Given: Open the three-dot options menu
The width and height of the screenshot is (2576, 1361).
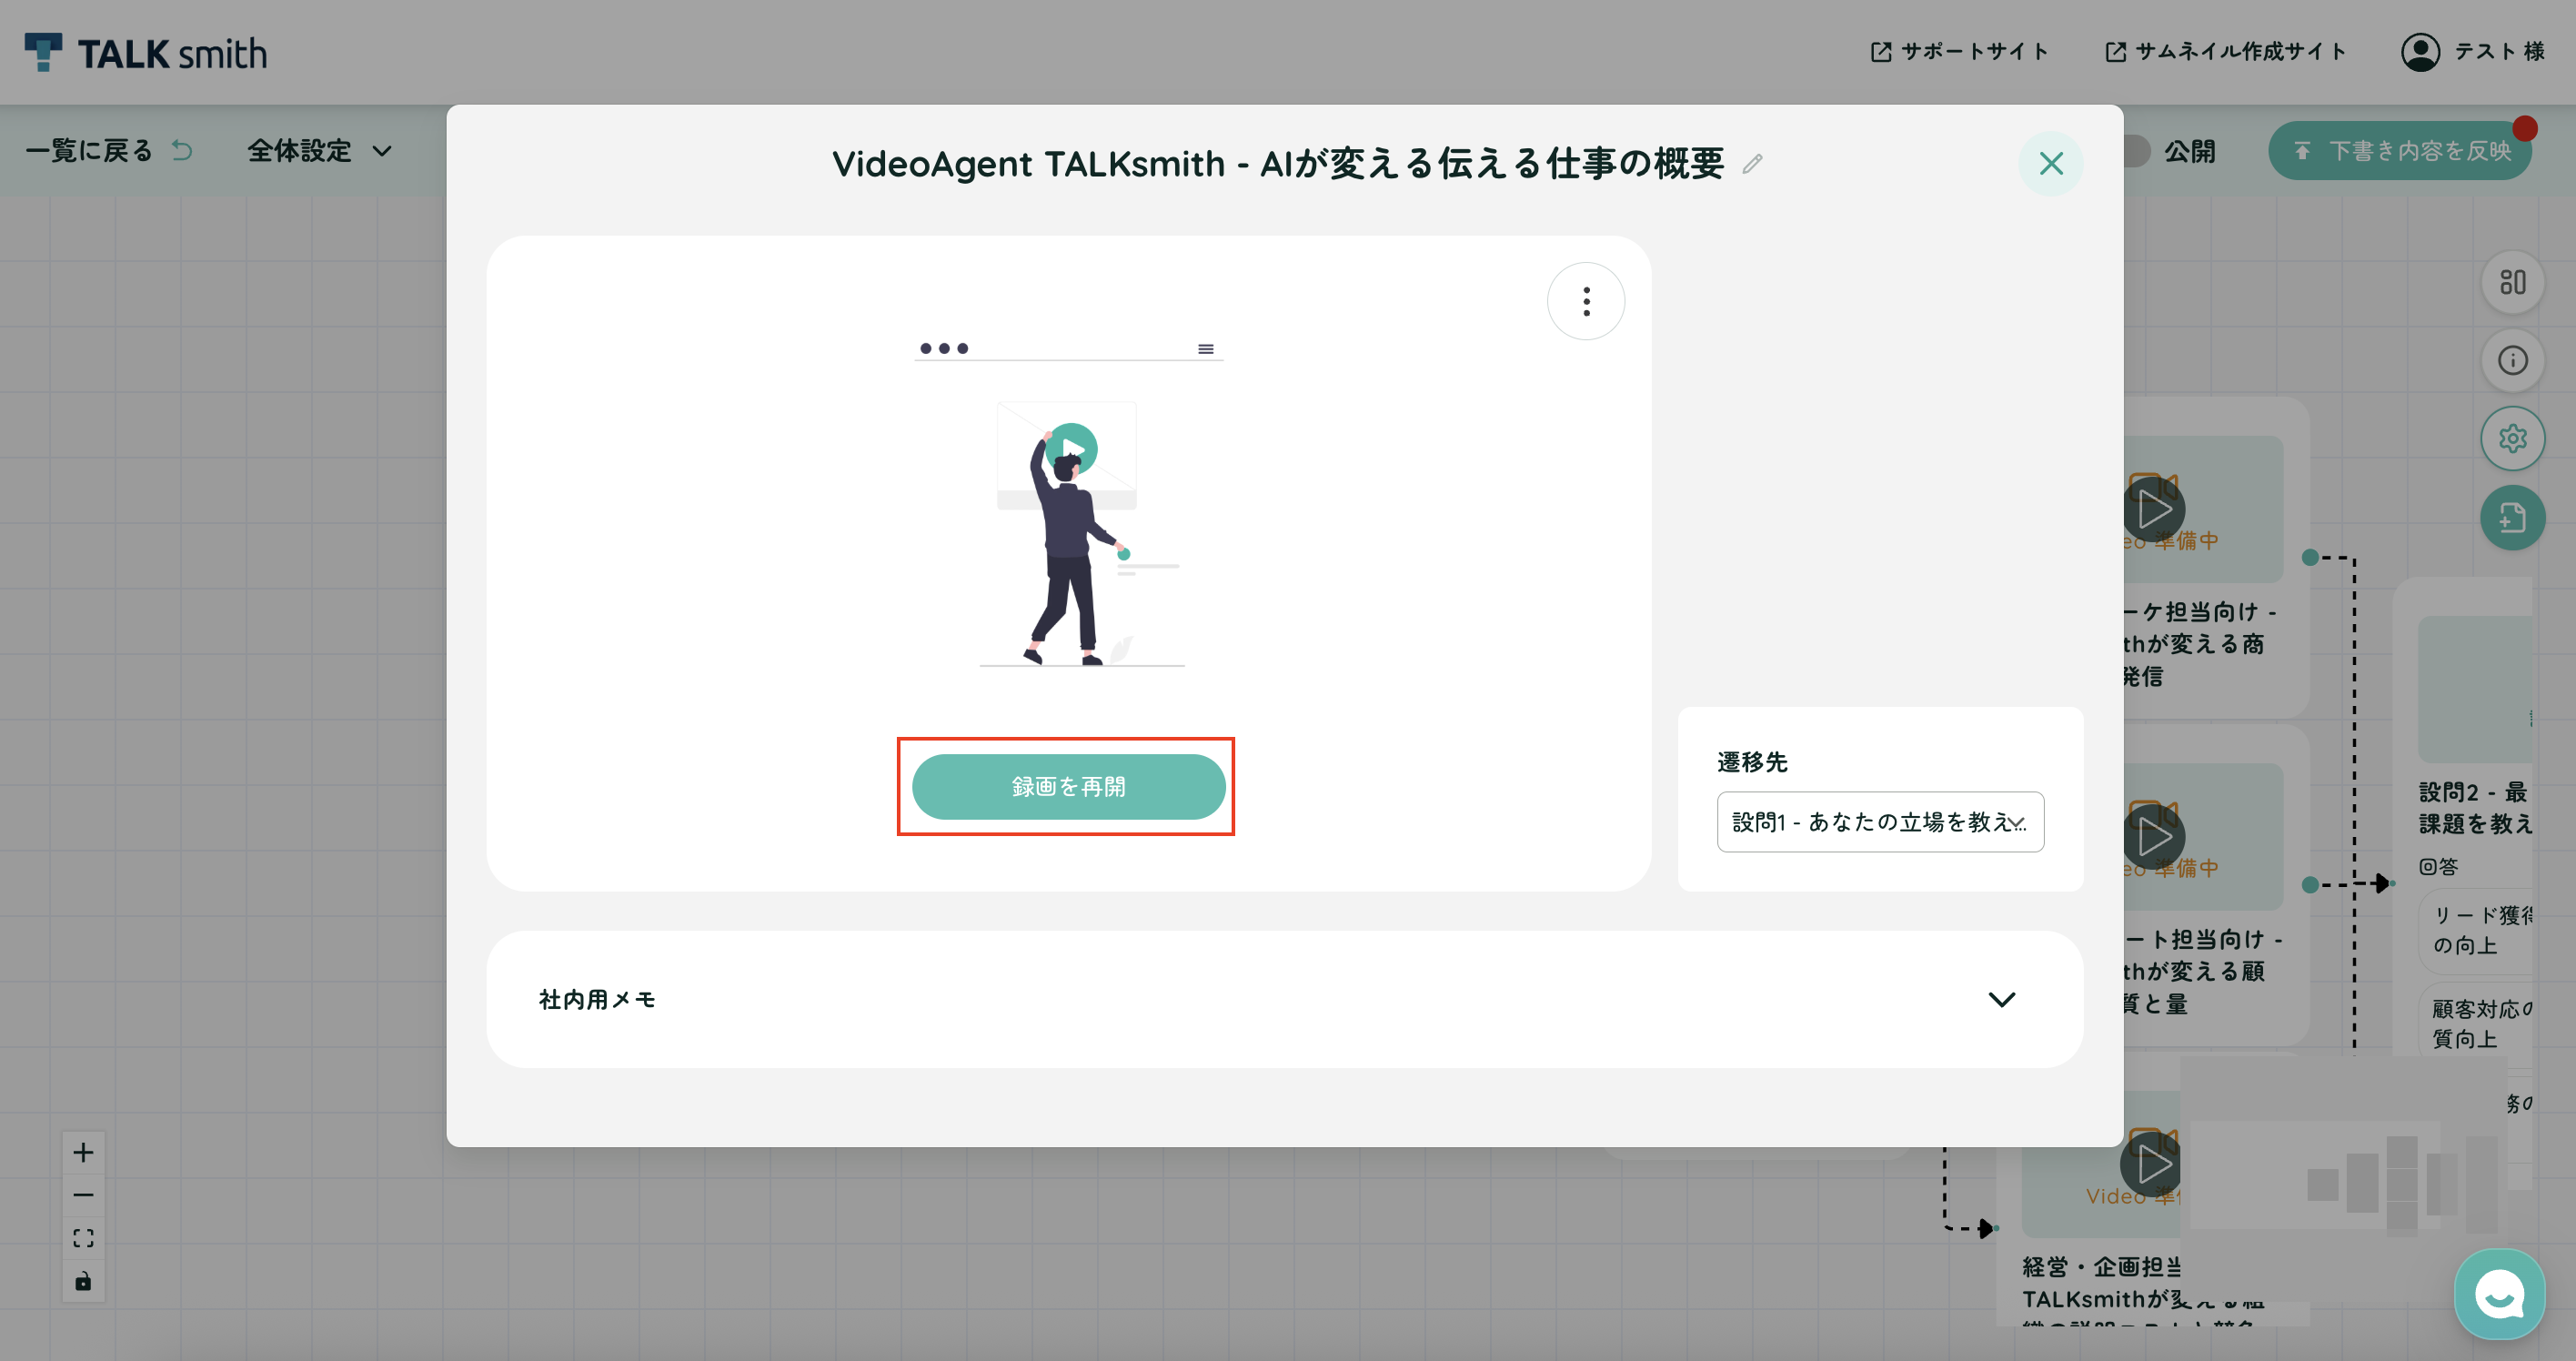Looking at the screenshot, I should [1586, 301].
